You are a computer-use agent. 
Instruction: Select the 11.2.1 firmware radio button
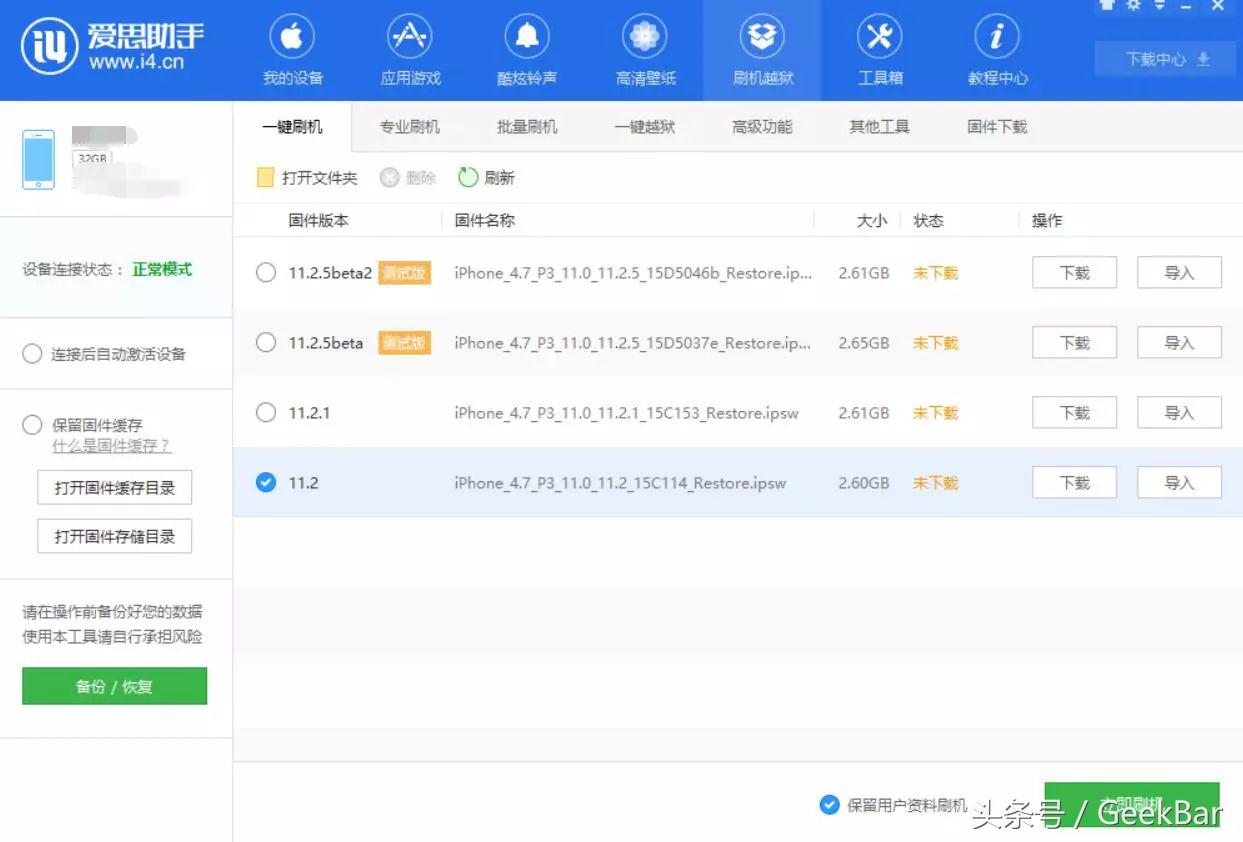point(265,412)
